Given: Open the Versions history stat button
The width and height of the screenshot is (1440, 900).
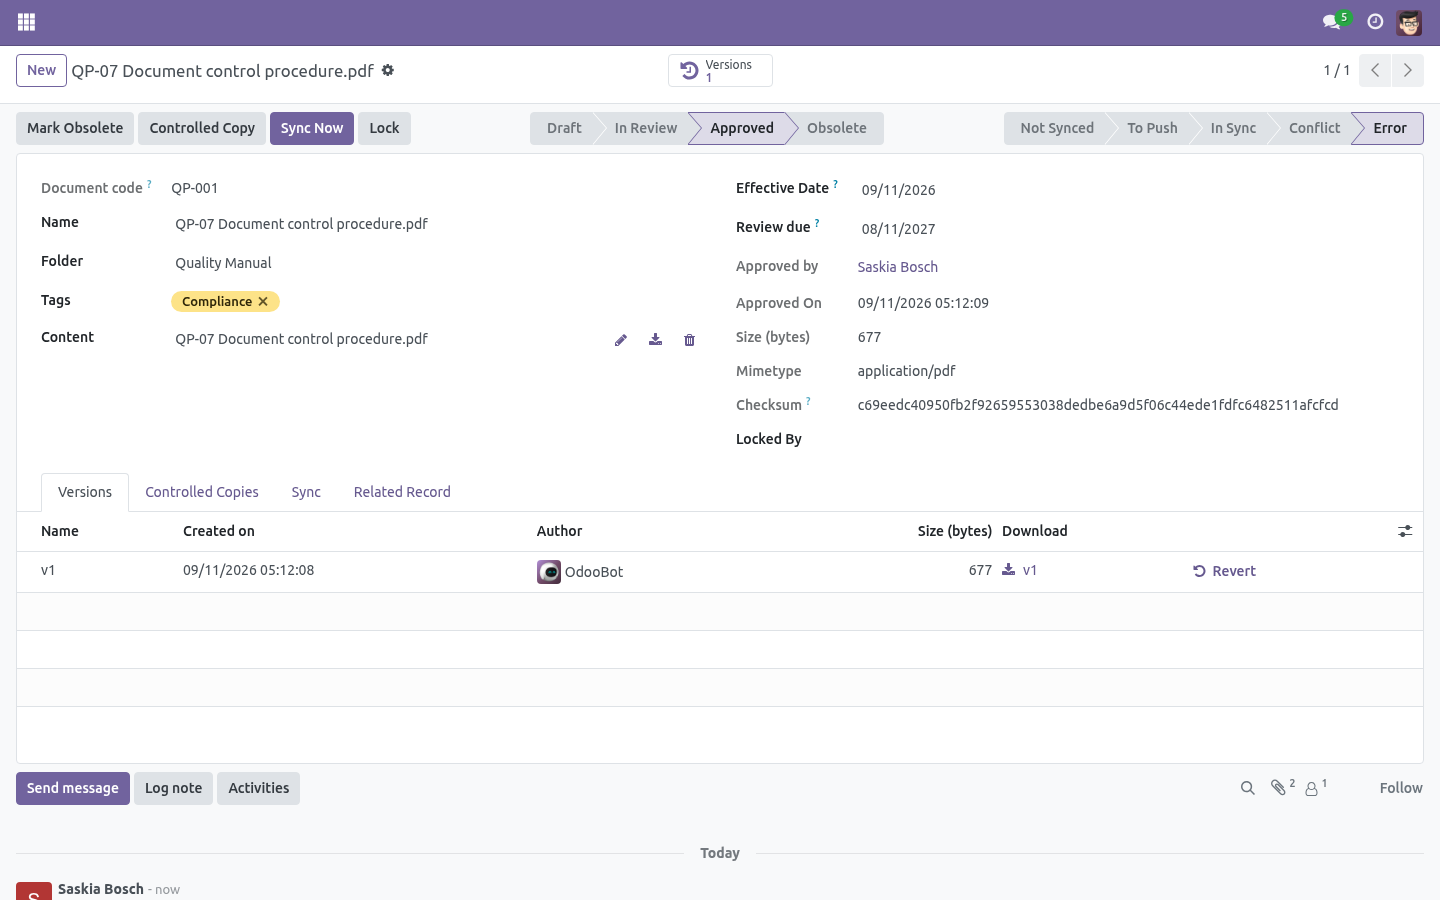Looking at the screenshot, I should [x=720, y=70].
